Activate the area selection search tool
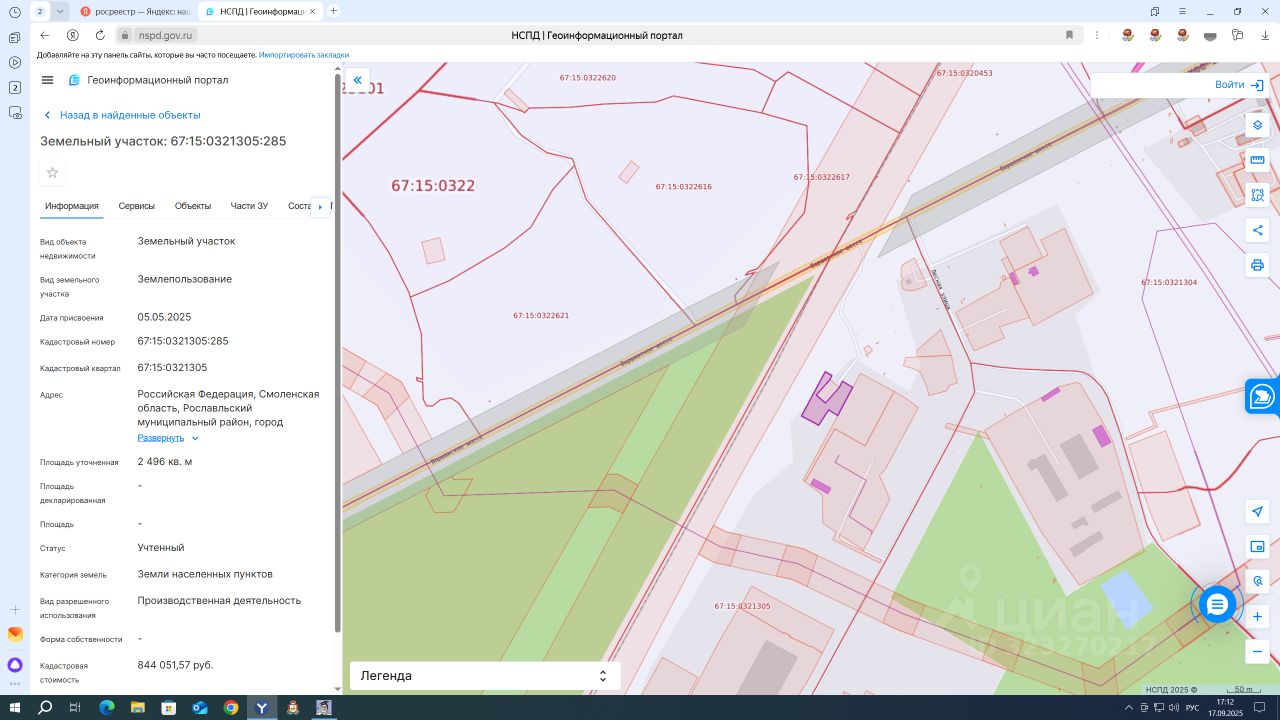This screenshot has width=1280, height=720. 1258,195
